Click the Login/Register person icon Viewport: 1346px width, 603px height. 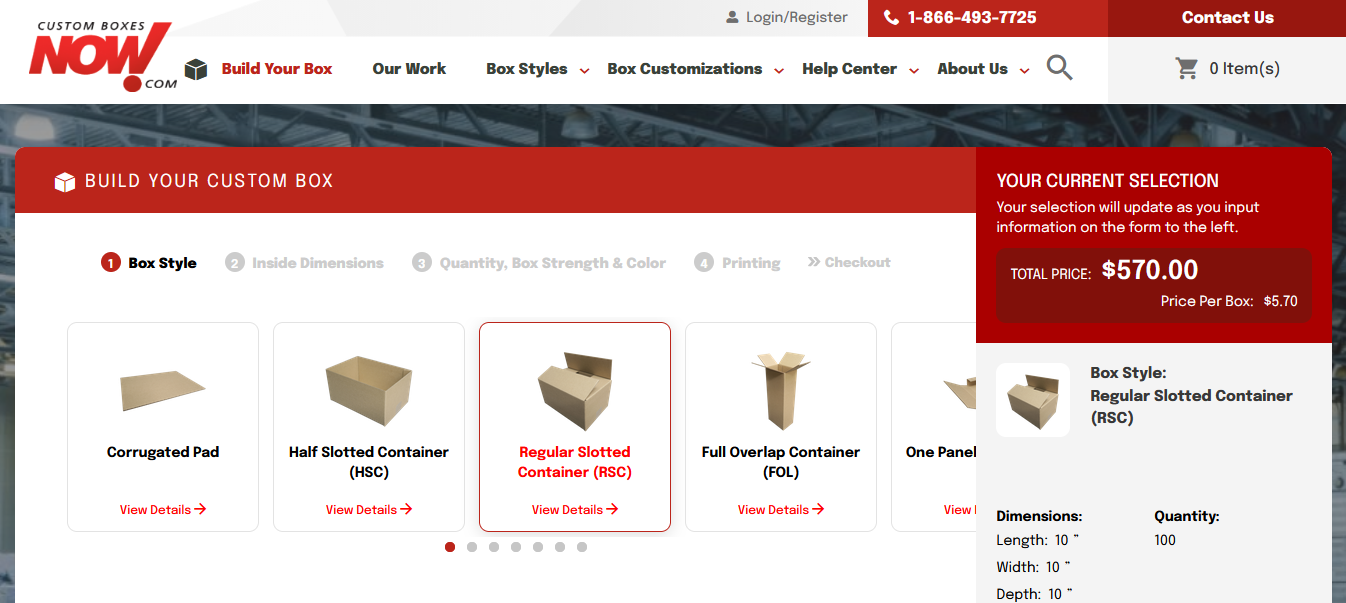[733, 17]
